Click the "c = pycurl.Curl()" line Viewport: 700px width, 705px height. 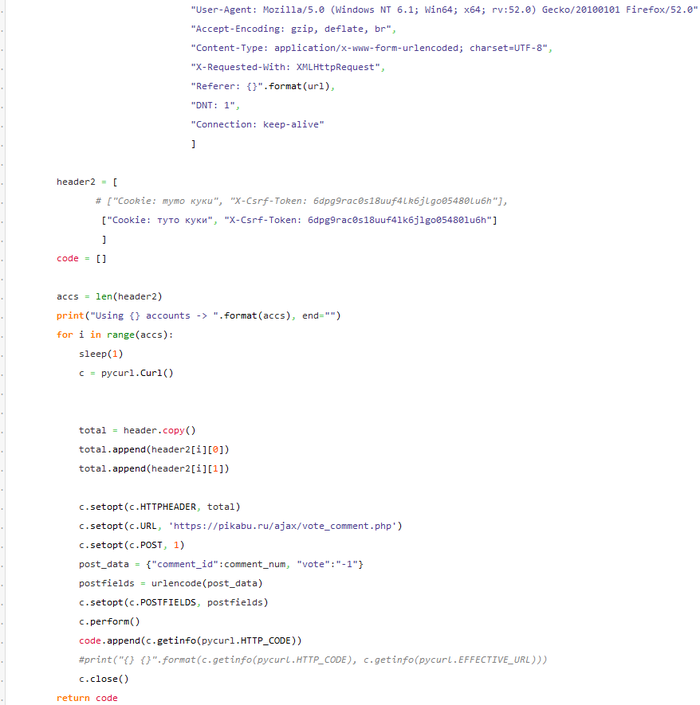126,373
